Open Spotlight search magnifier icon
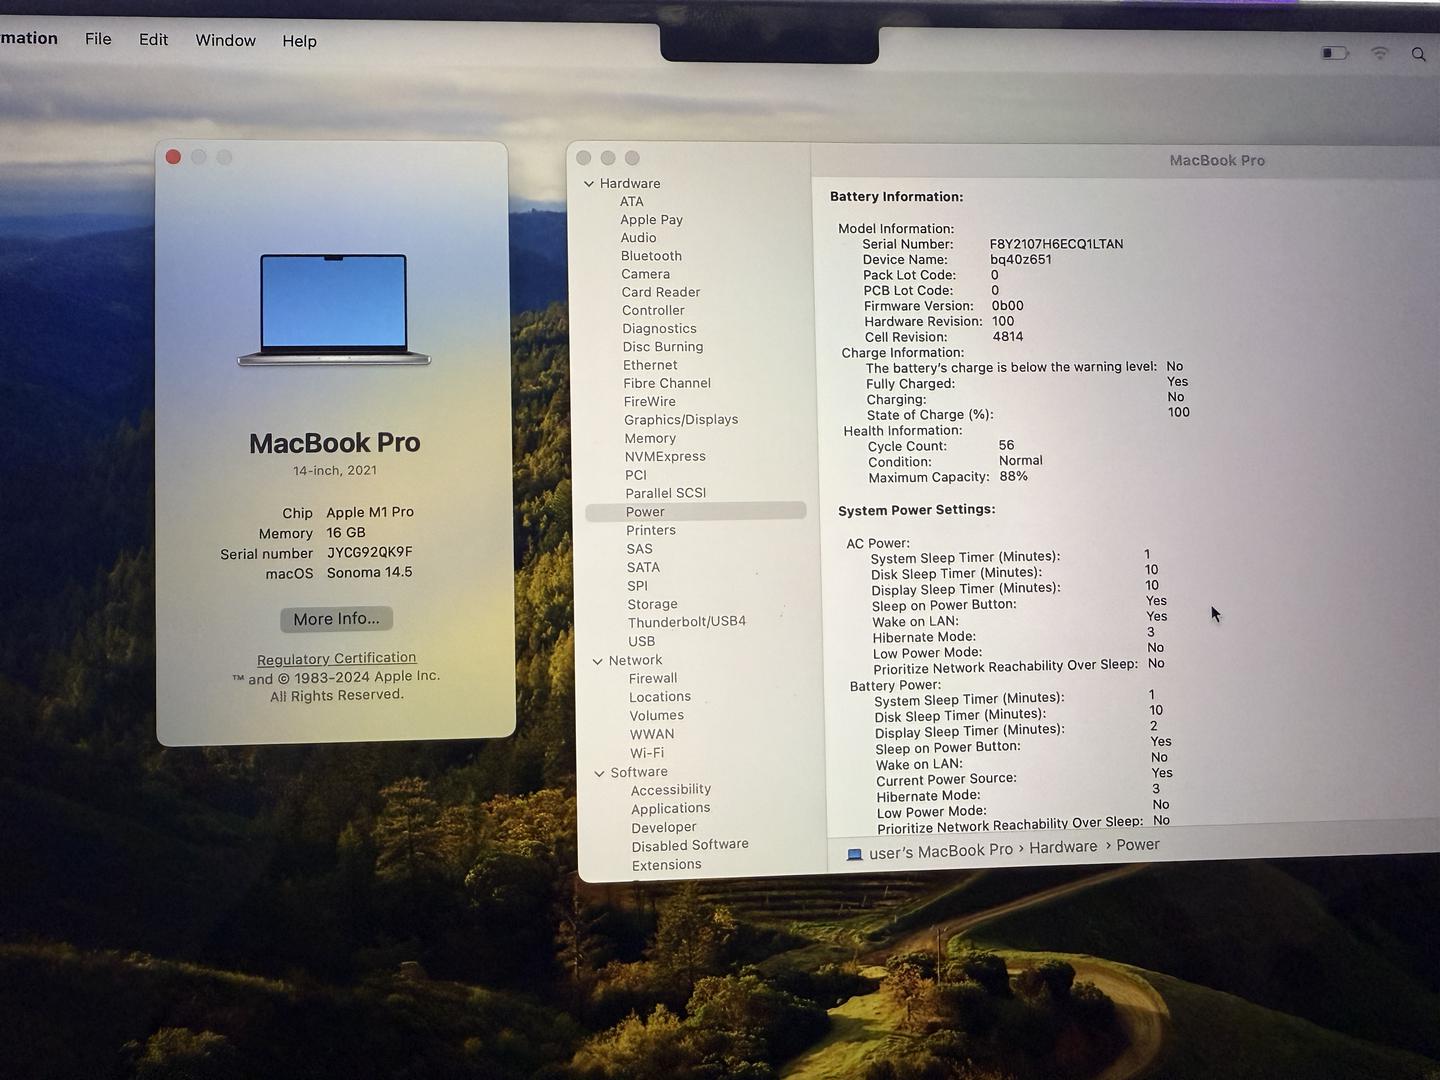 point(1418,54)
